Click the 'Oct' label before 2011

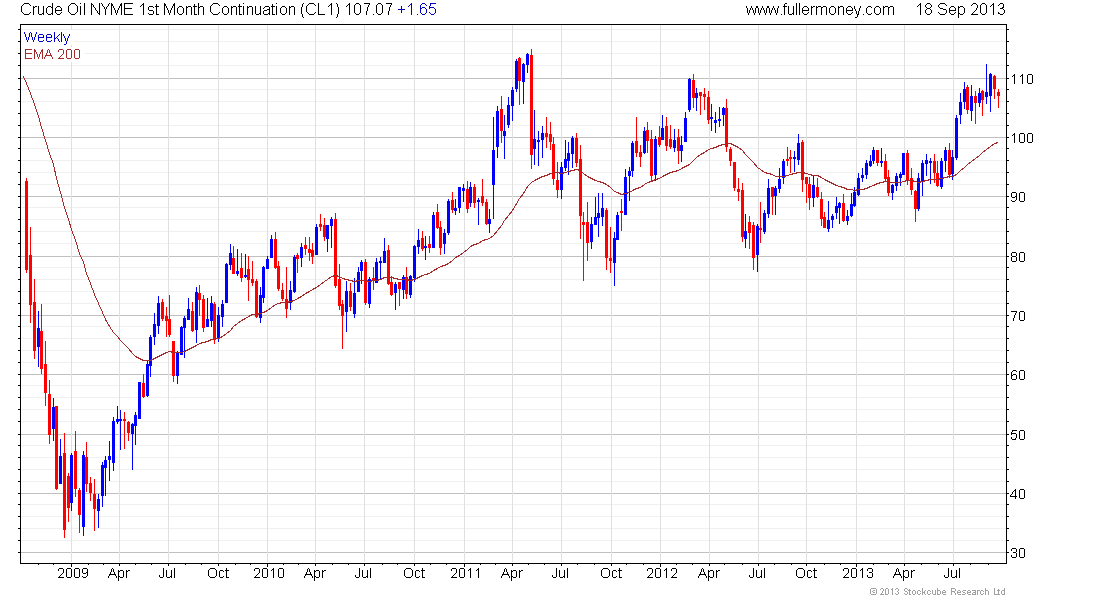tap(414, 573)
